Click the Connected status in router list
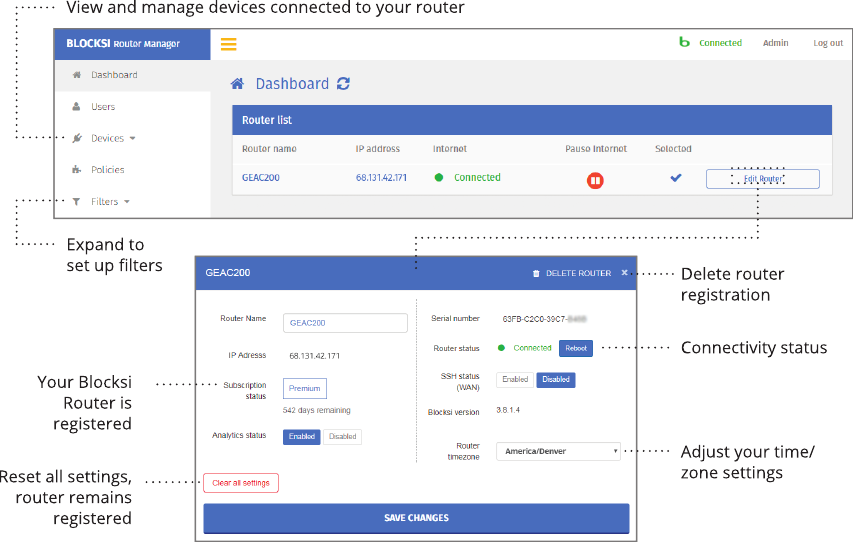Screen dimensions: 853x542 (477, 177)
